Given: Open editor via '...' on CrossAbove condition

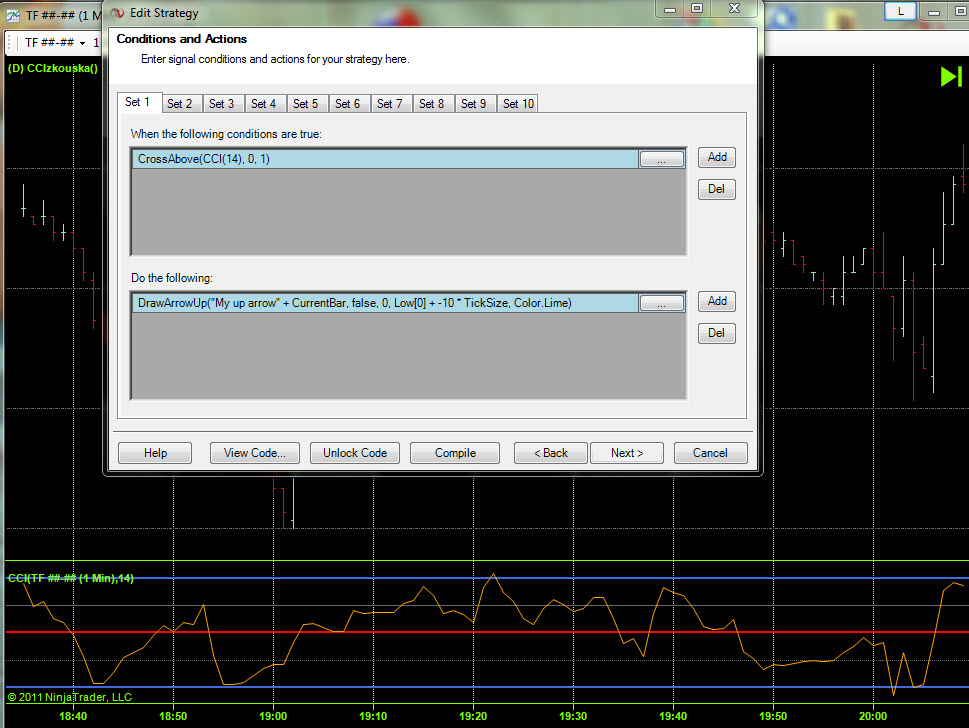Looking at the screenshot, I should pos(661,159).
